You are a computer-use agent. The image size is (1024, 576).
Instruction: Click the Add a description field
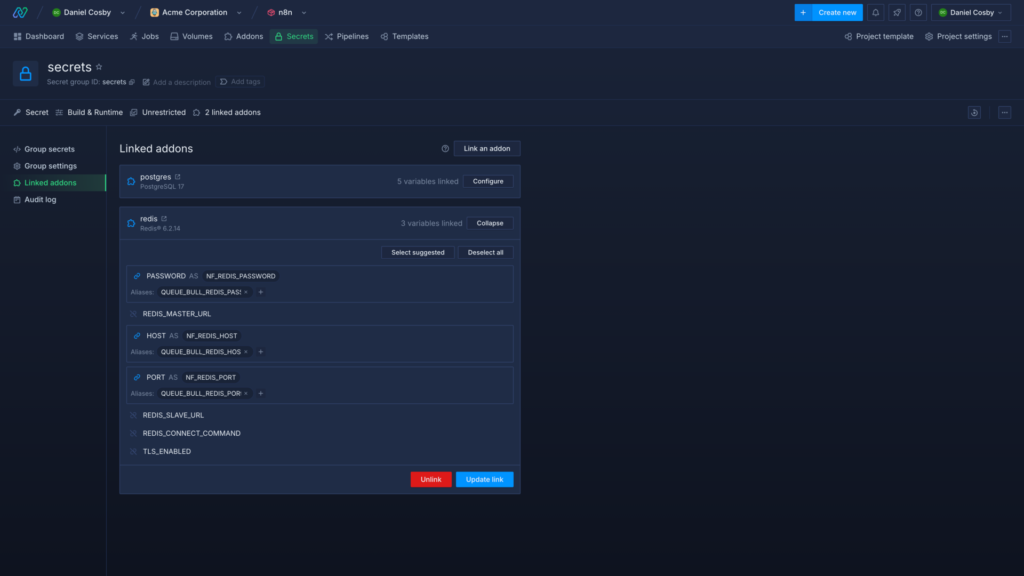coord(176,82)
